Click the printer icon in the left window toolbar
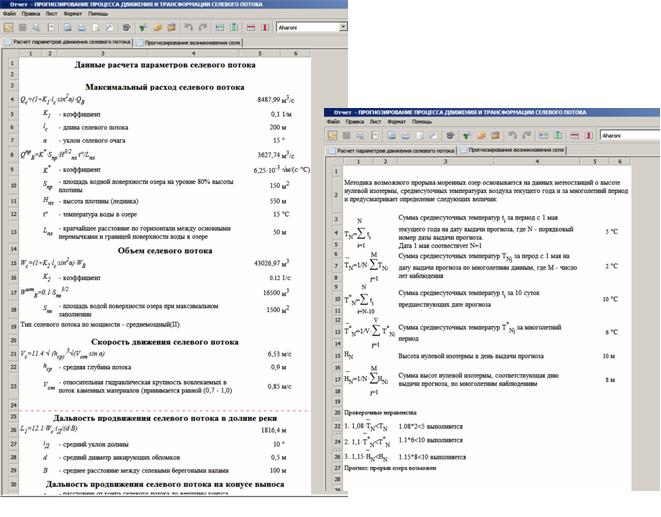 coord(82,27)
